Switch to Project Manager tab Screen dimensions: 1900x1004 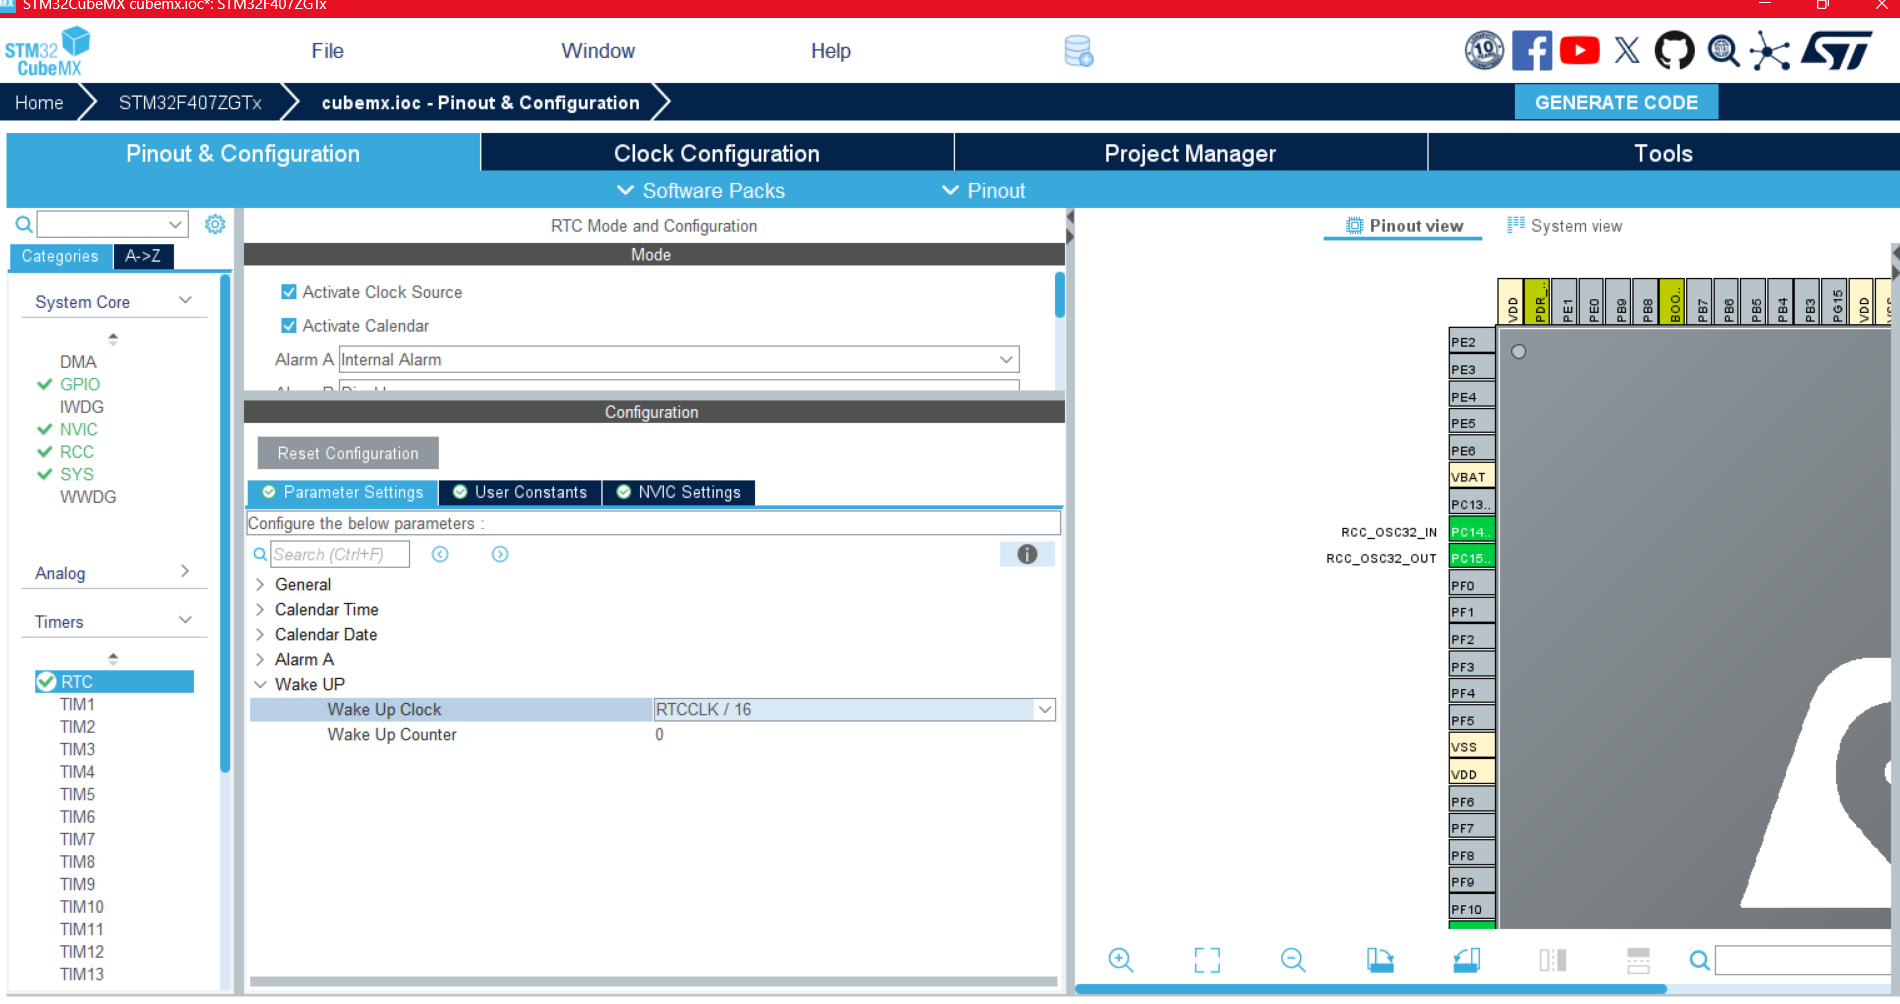point(1190,153)
